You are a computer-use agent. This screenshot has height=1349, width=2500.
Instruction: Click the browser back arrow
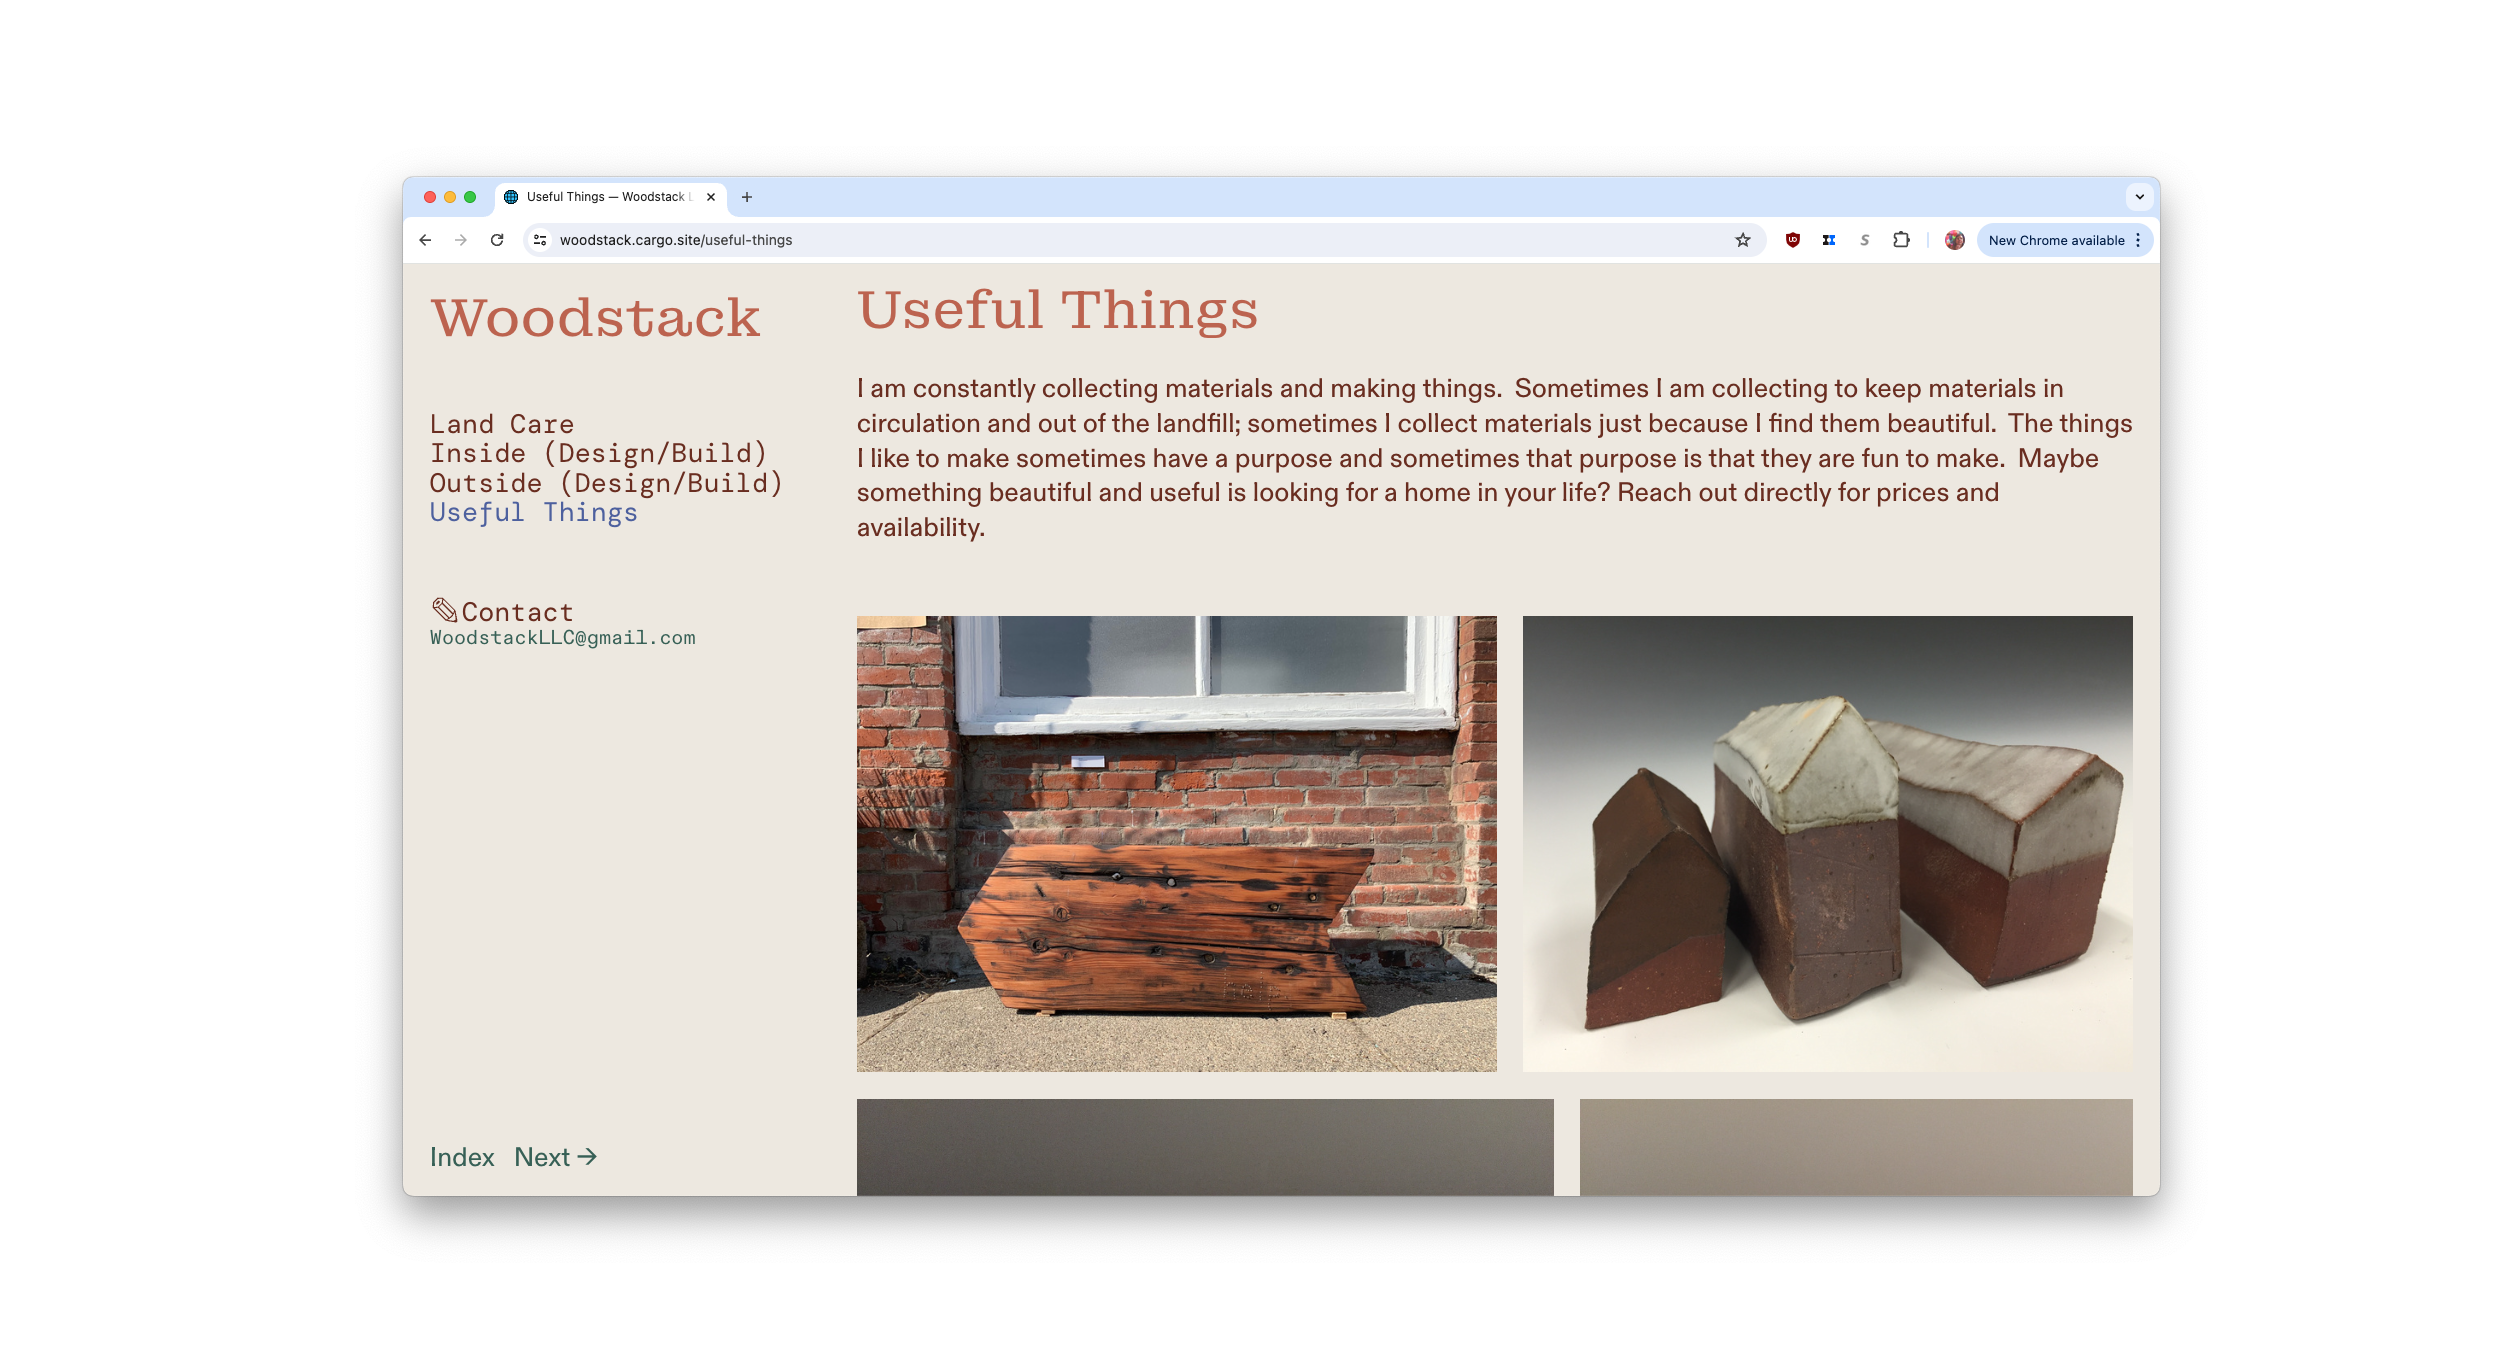(x=425, y=240)
